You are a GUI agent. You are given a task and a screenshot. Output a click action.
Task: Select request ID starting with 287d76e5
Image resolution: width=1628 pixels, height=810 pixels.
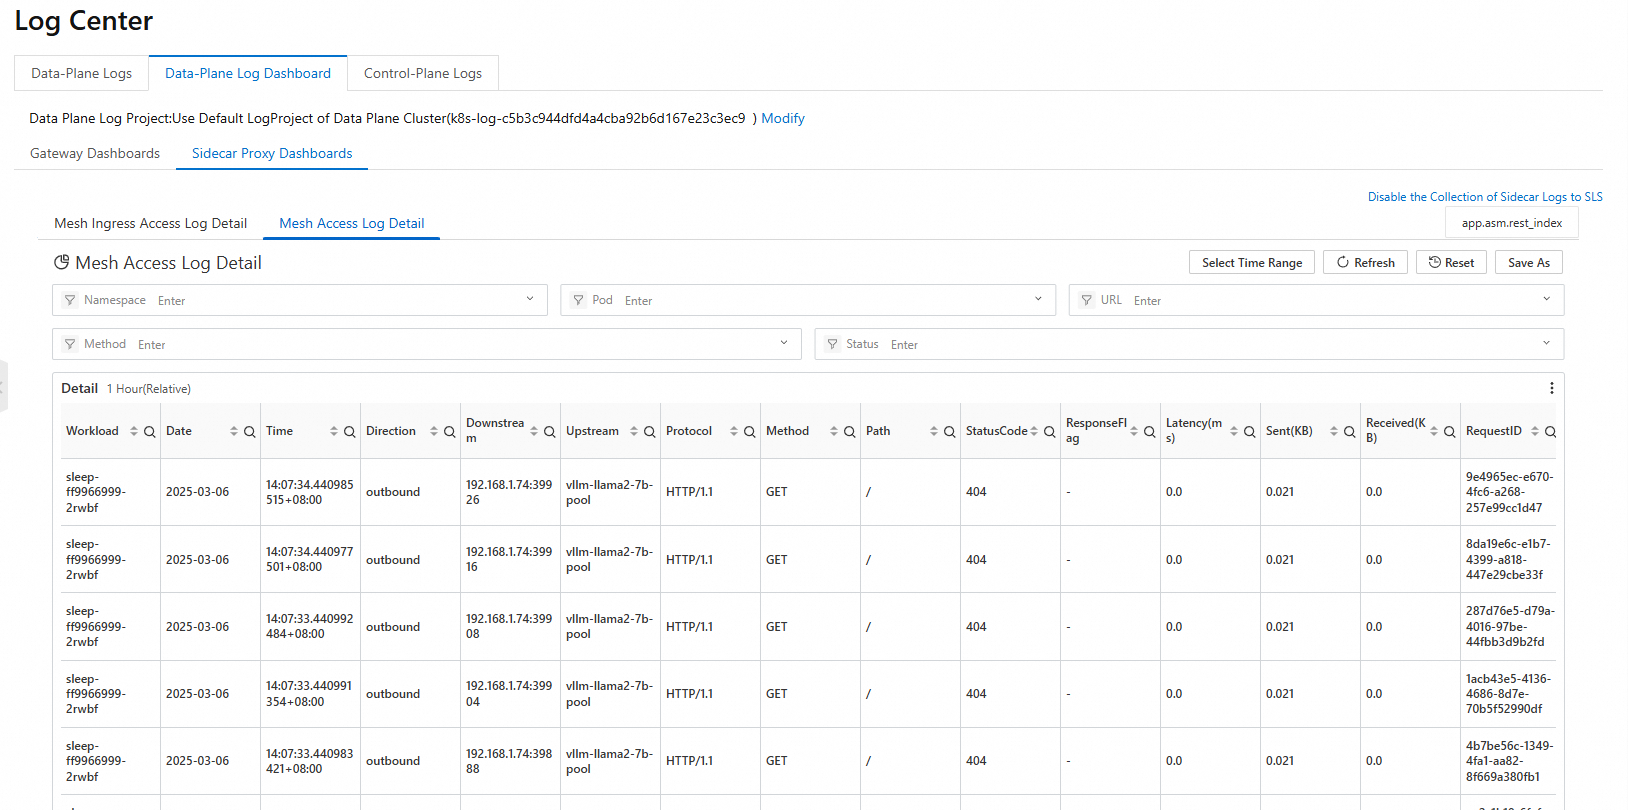pyautogui.click(x=1510, y=626)
